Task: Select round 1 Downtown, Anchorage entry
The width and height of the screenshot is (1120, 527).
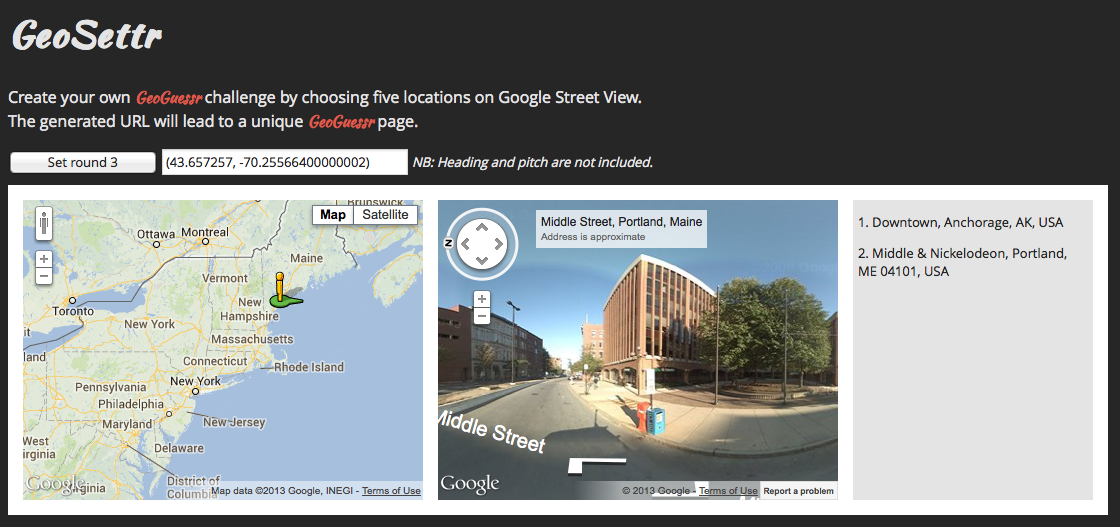Action: click(x=960, y=223)
